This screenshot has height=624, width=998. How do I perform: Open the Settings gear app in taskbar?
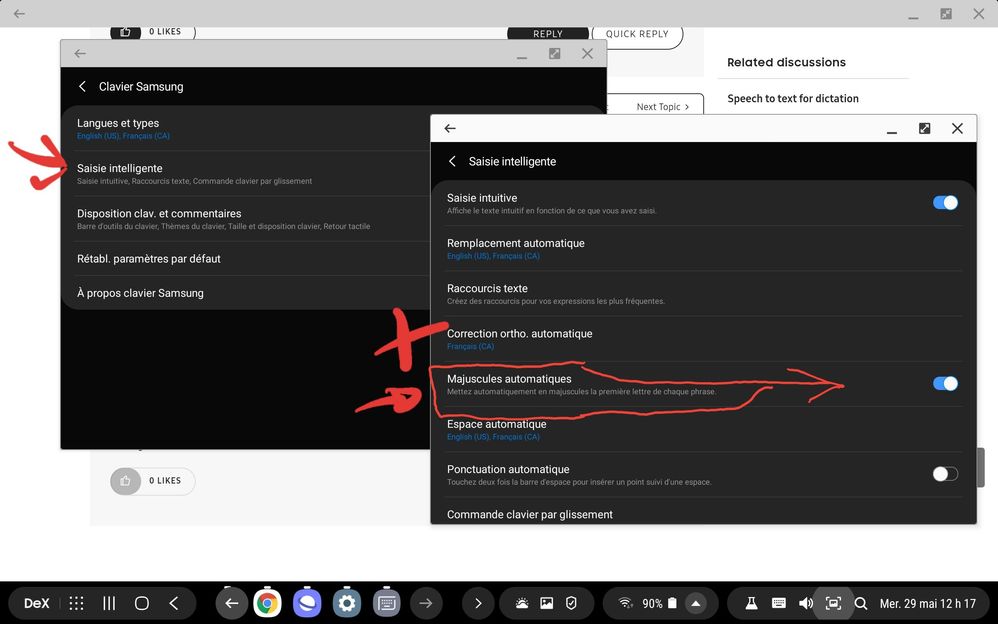coord(347,603)
